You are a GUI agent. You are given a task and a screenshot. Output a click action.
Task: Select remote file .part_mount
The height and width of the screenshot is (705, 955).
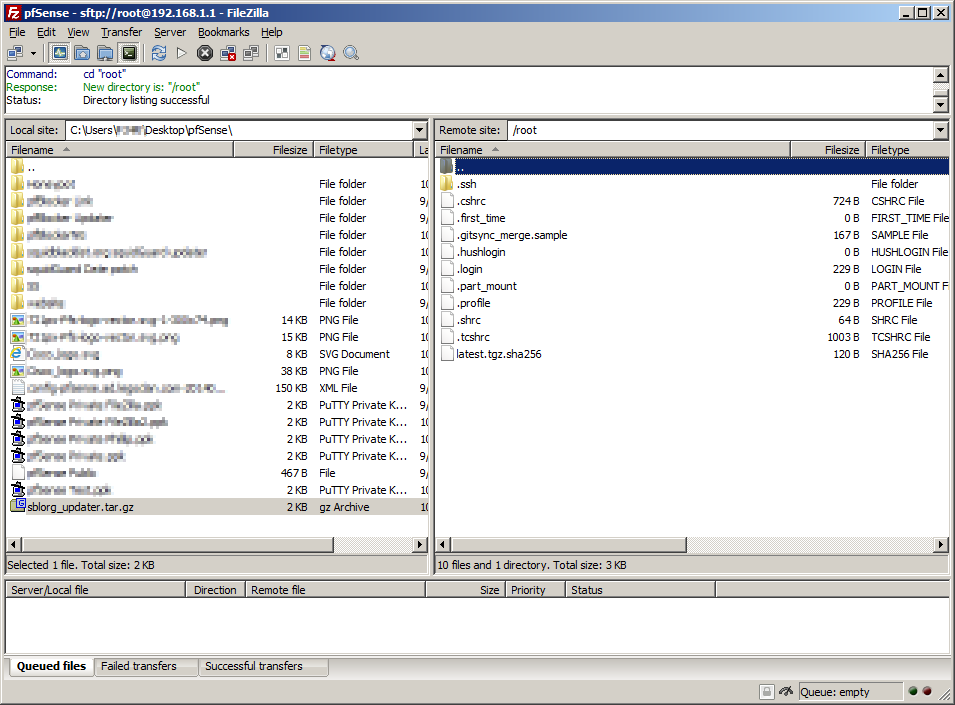(x=486, y=286)
